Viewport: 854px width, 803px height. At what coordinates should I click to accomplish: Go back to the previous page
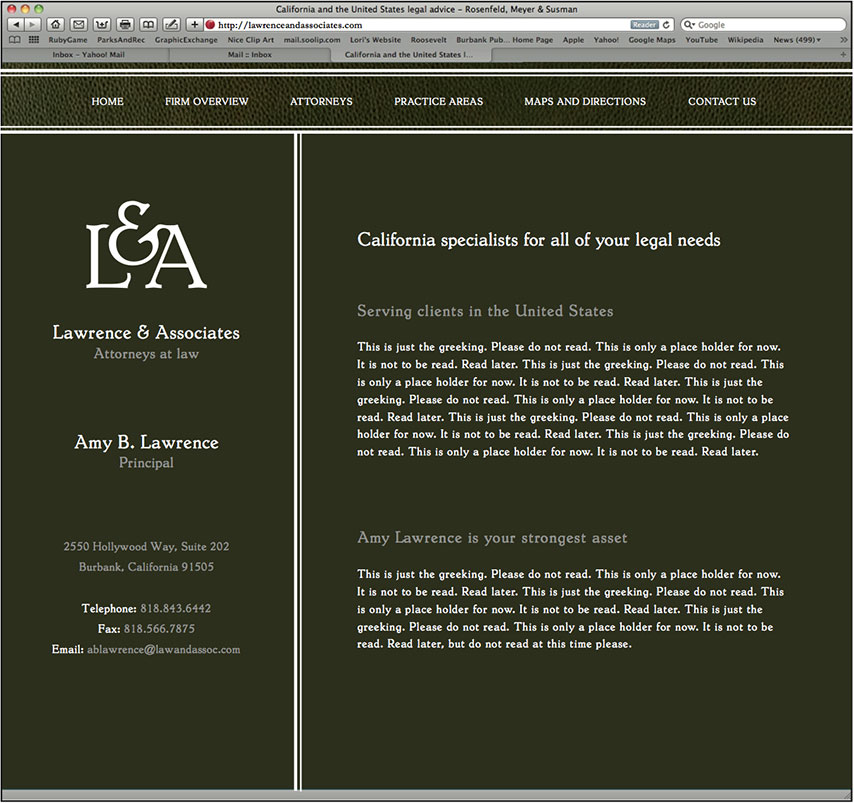click(15, 24)
